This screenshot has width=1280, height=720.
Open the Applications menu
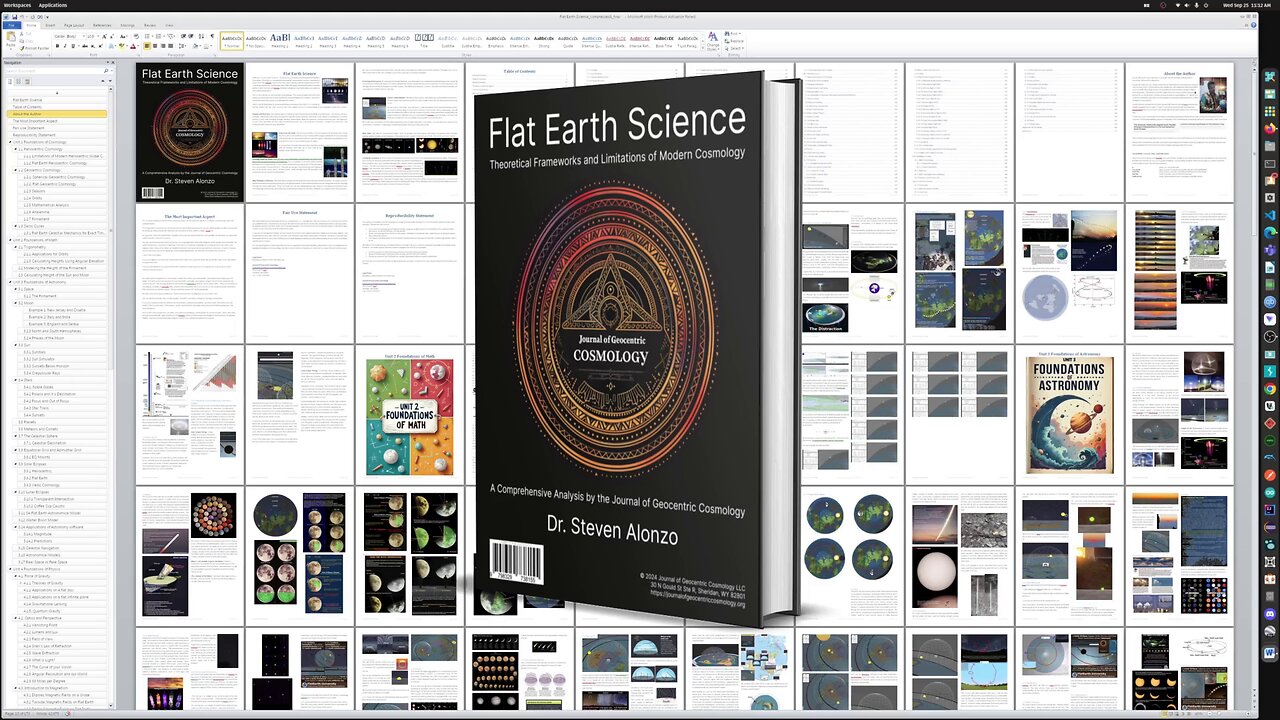(53, 5)
